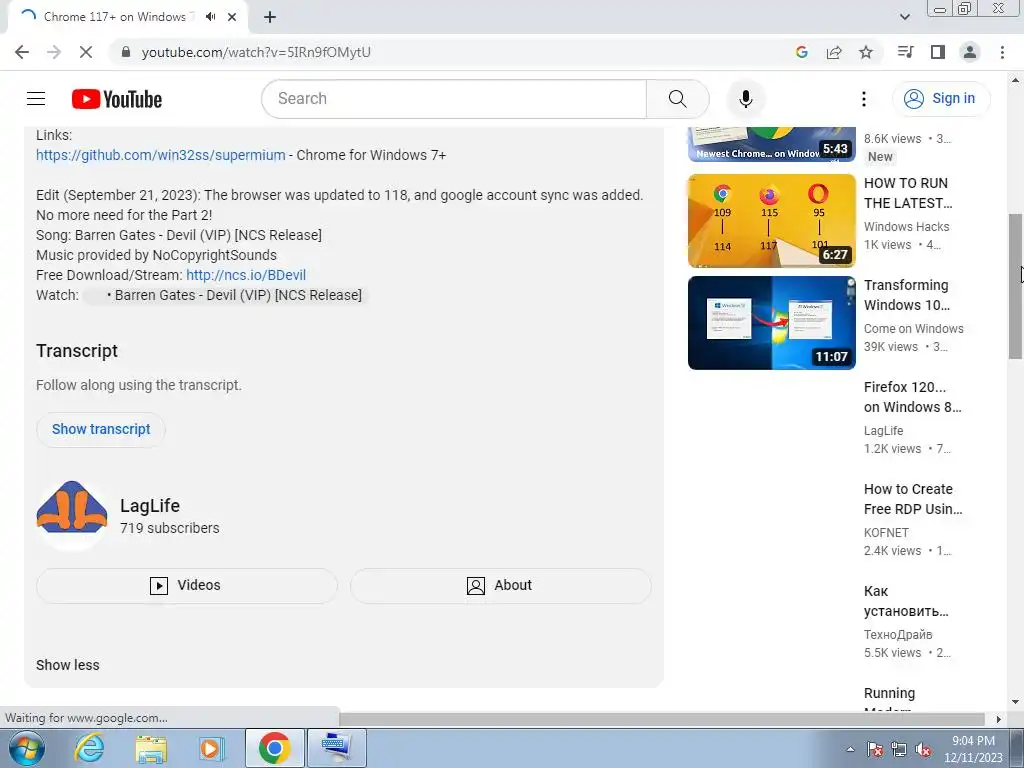Screen dimensions: 1024x768
Task: Click the Sign in button
Action: click(940, 99)
